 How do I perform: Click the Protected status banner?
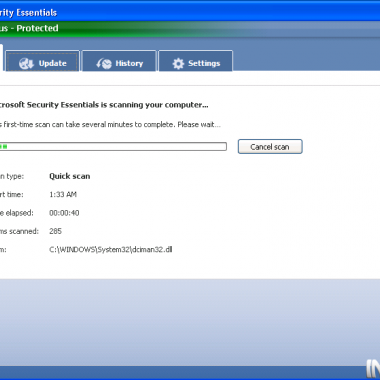coord(190,28)
